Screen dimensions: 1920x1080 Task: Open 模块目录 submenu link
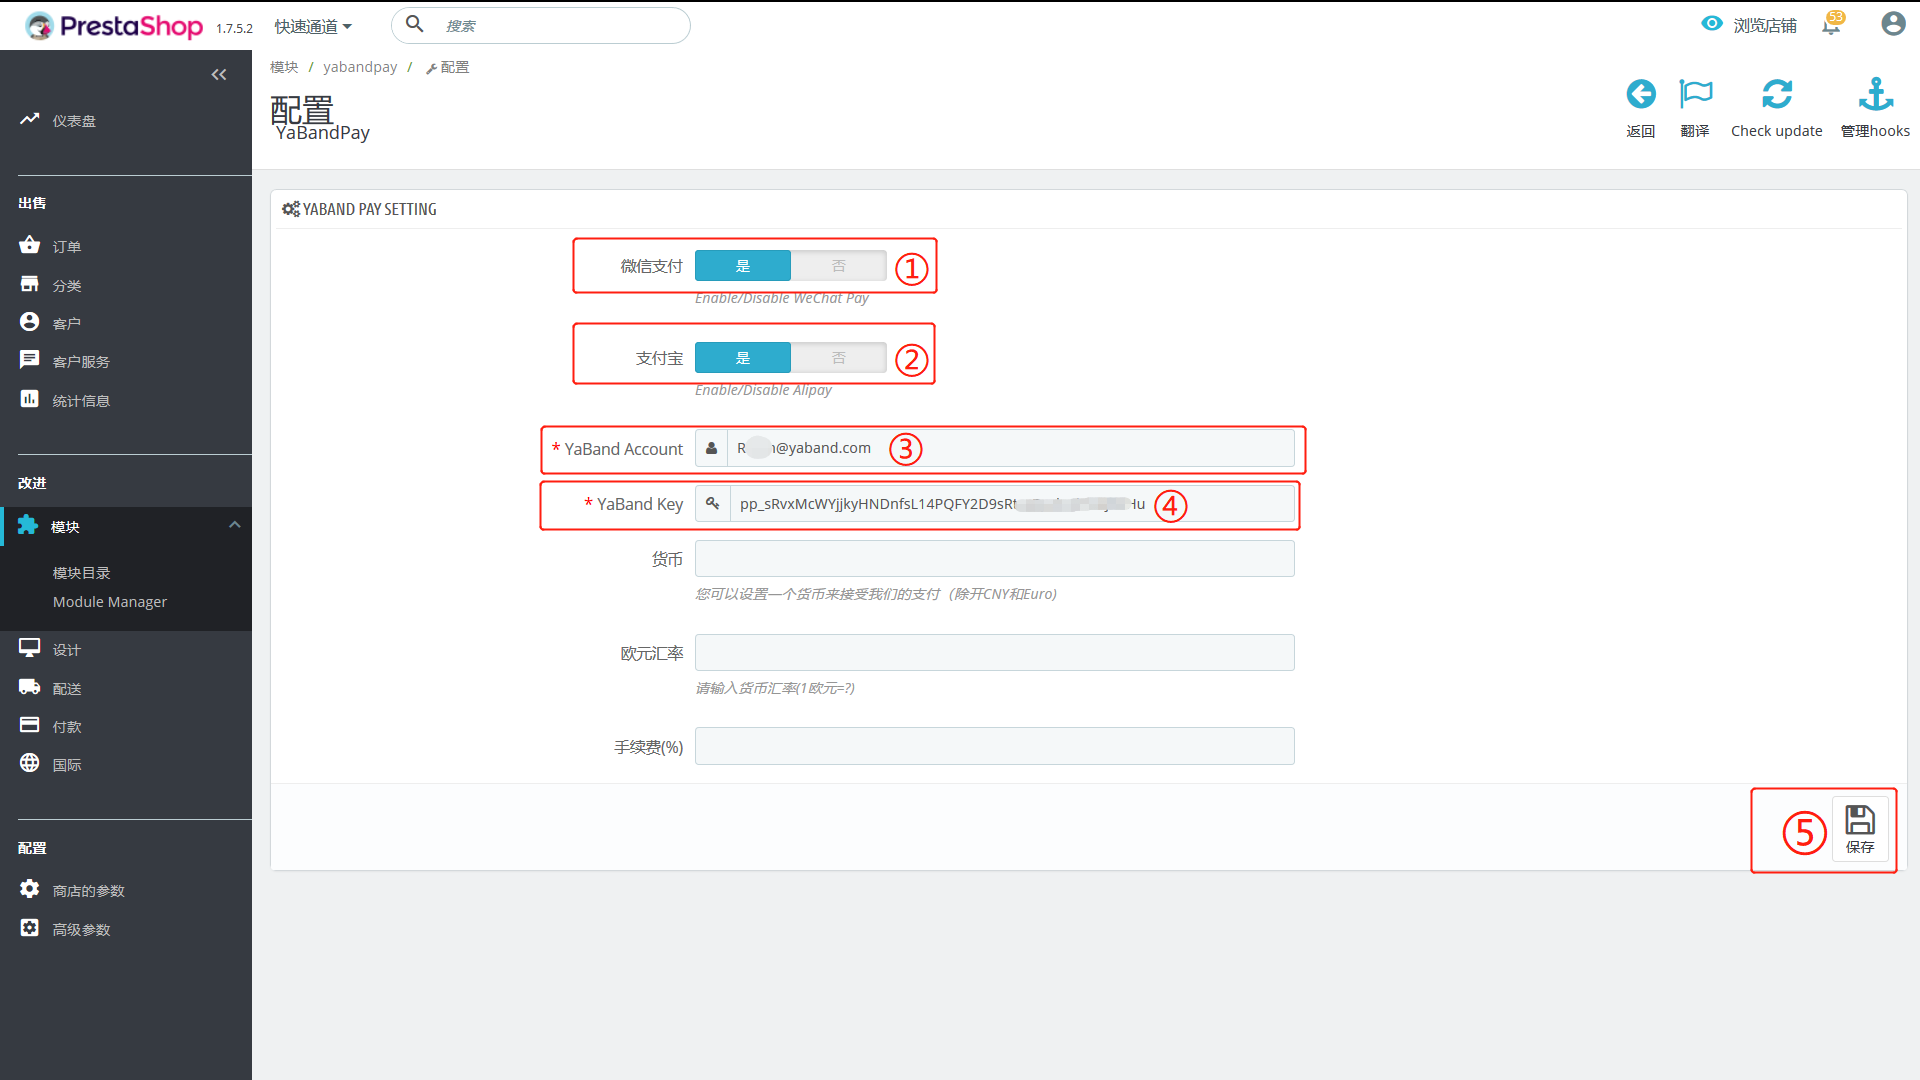[x=82, y=573]
